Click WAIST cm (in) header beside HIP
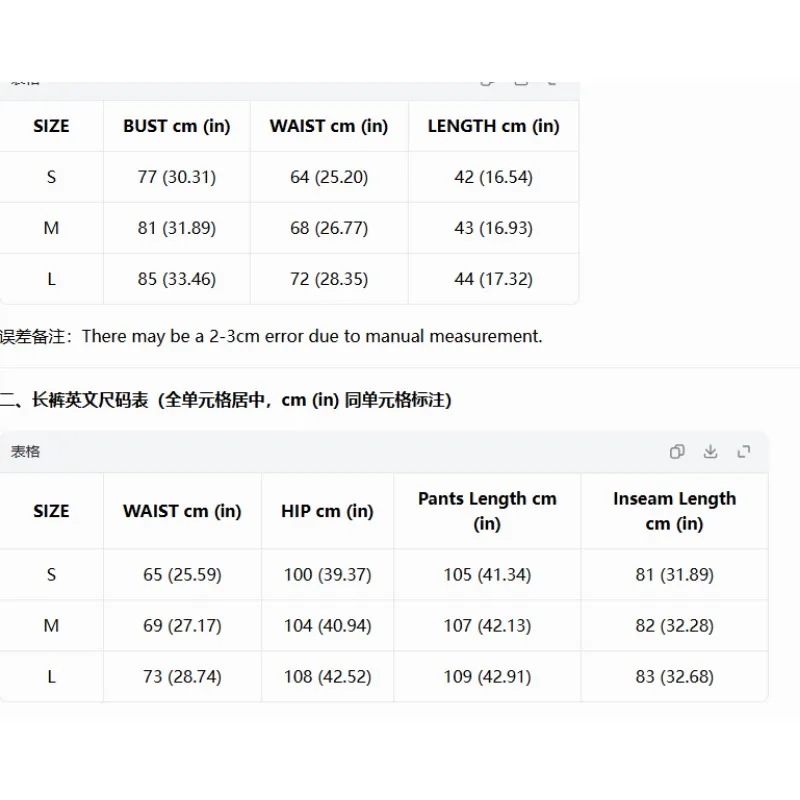The height and width of the screenshot is (800, 800). [x=182, y=511]
